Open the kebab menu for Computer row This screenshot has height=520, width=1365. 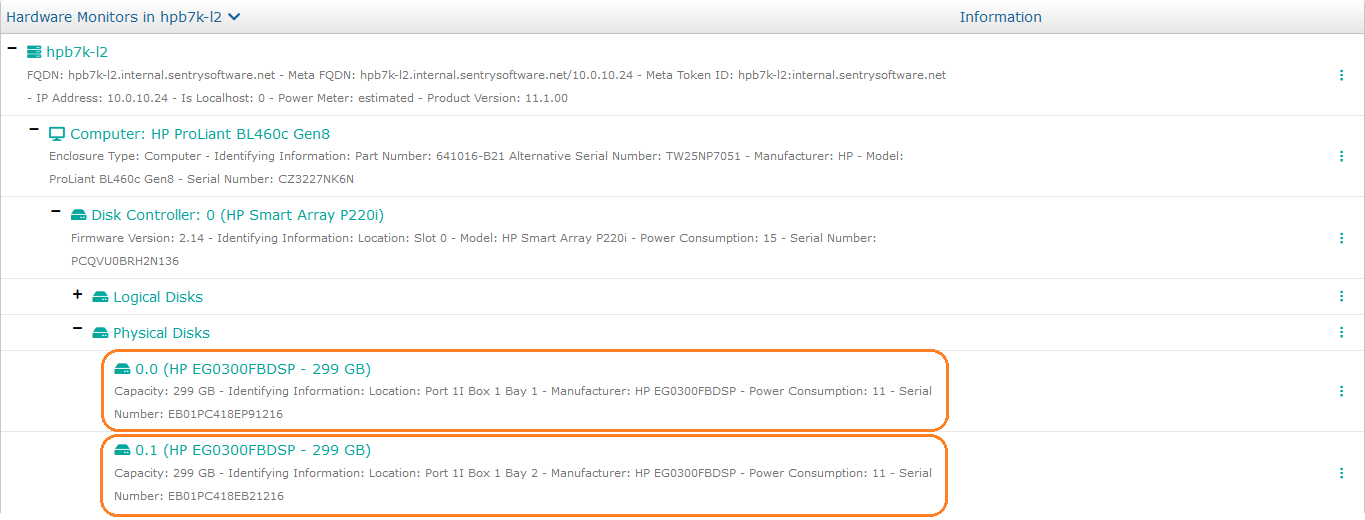coord(1341,156)
